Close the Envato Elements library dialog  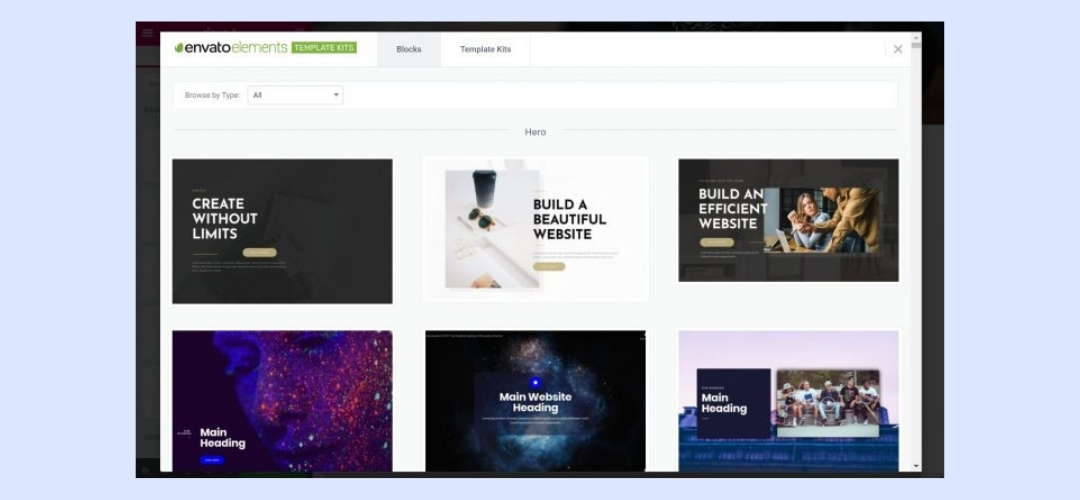pyautogui.click(x=897, y=50)
